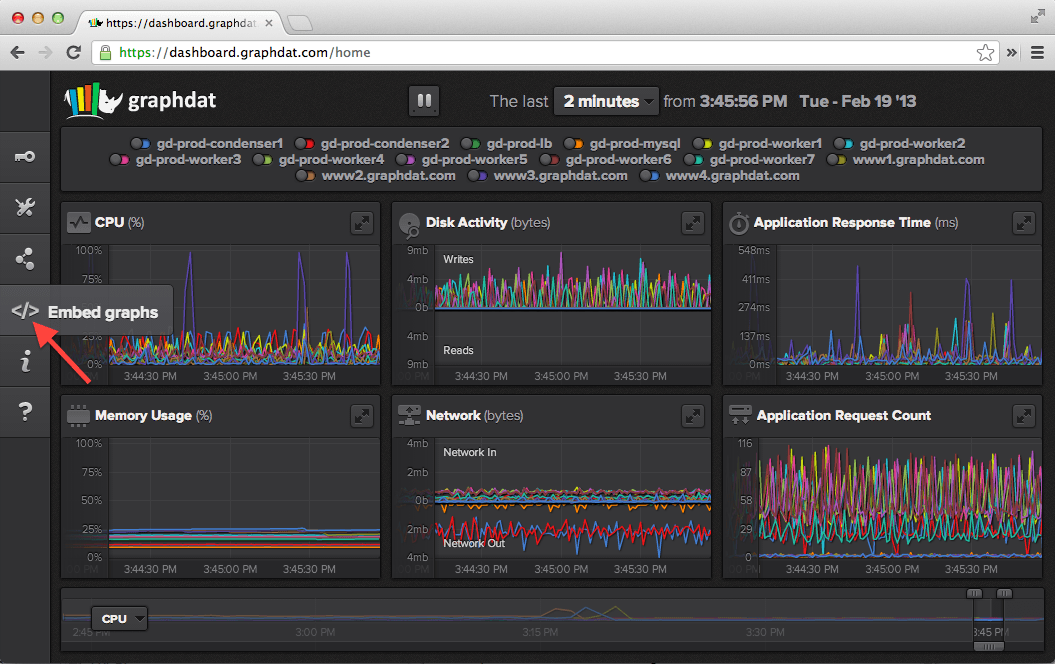This screenshot has width=1055, height=664.
Task: Pause the live dashboard stream
Action: [424, 101]
